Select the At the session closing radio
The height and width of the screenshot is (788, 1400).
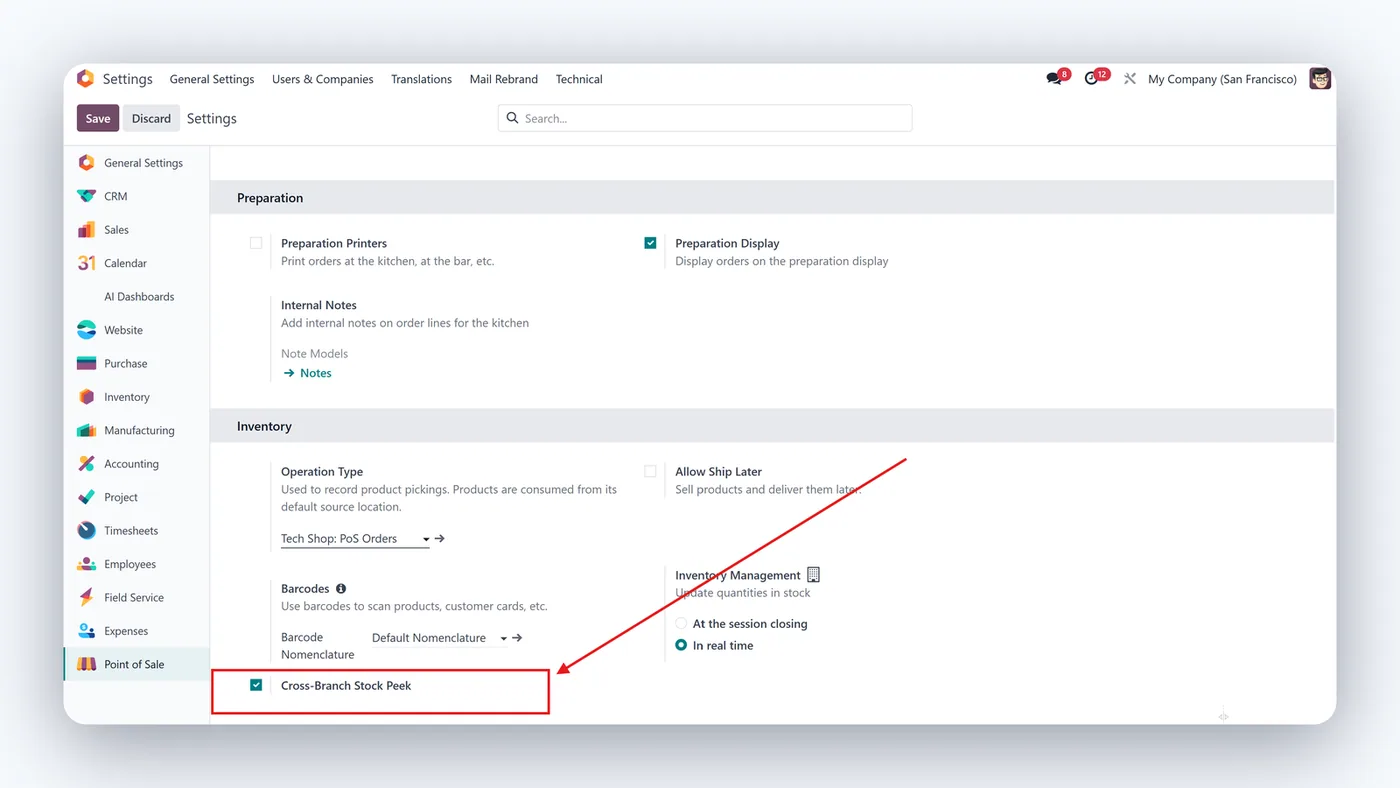coord(681,624)
